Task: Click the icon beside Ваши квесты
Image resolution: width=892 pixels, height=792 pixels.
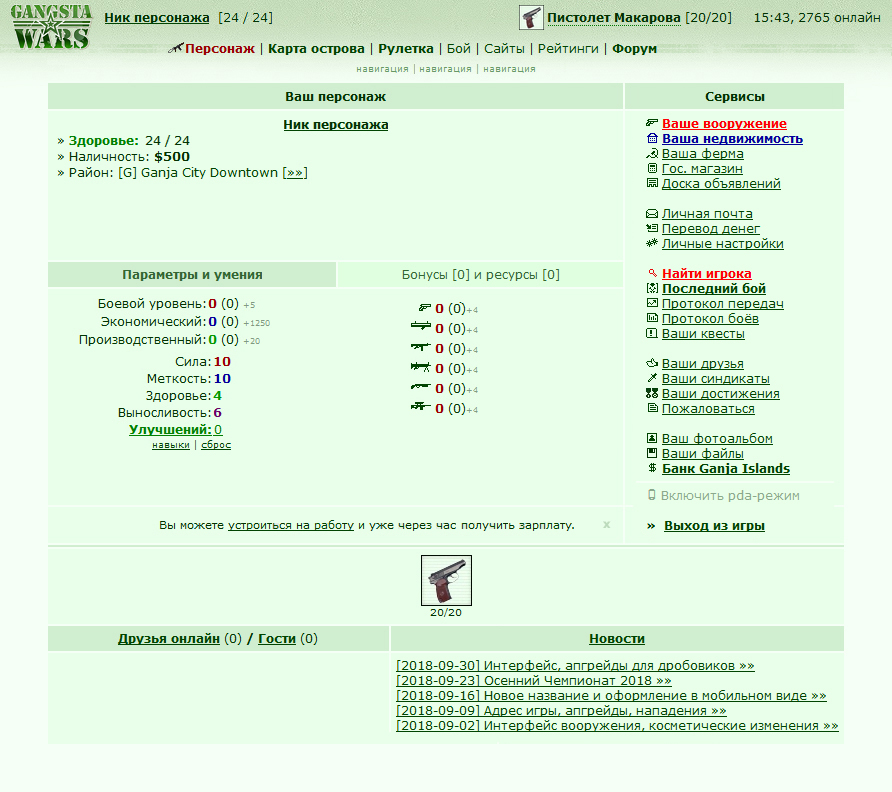Action: 652,334
